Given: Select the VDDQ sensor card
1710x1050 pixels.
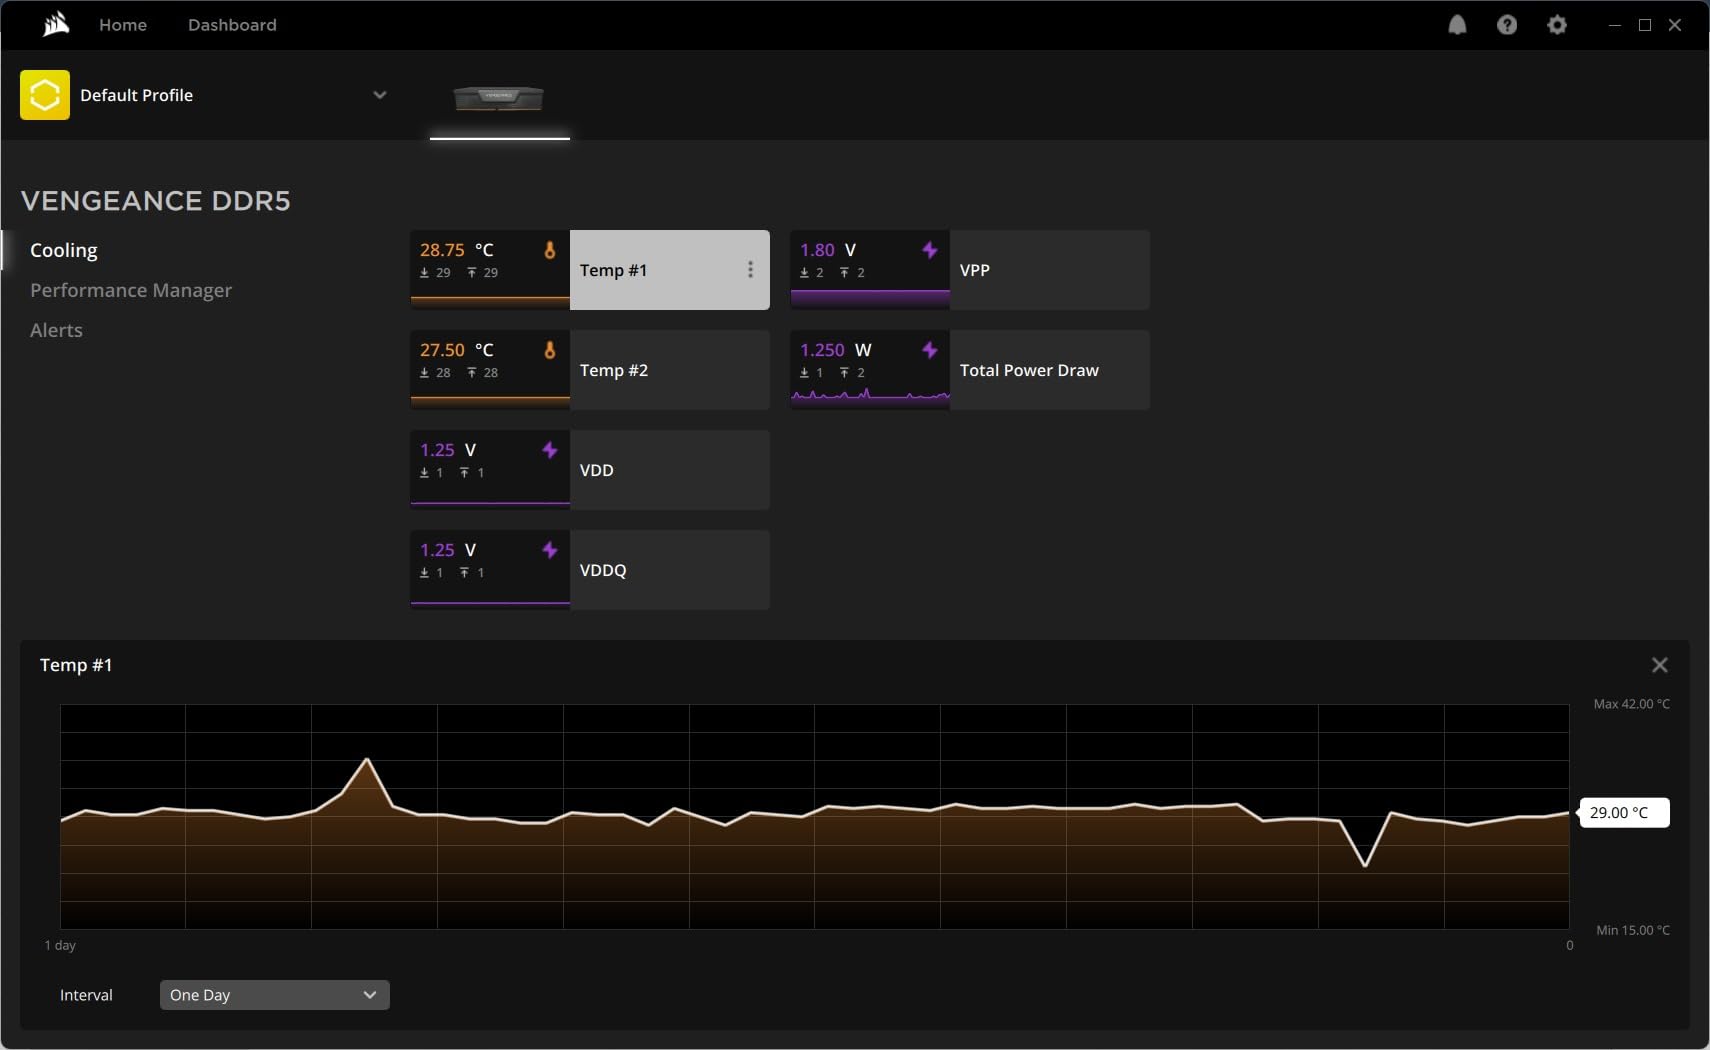Looking at the screenshot, I should [x=590, y=570].
